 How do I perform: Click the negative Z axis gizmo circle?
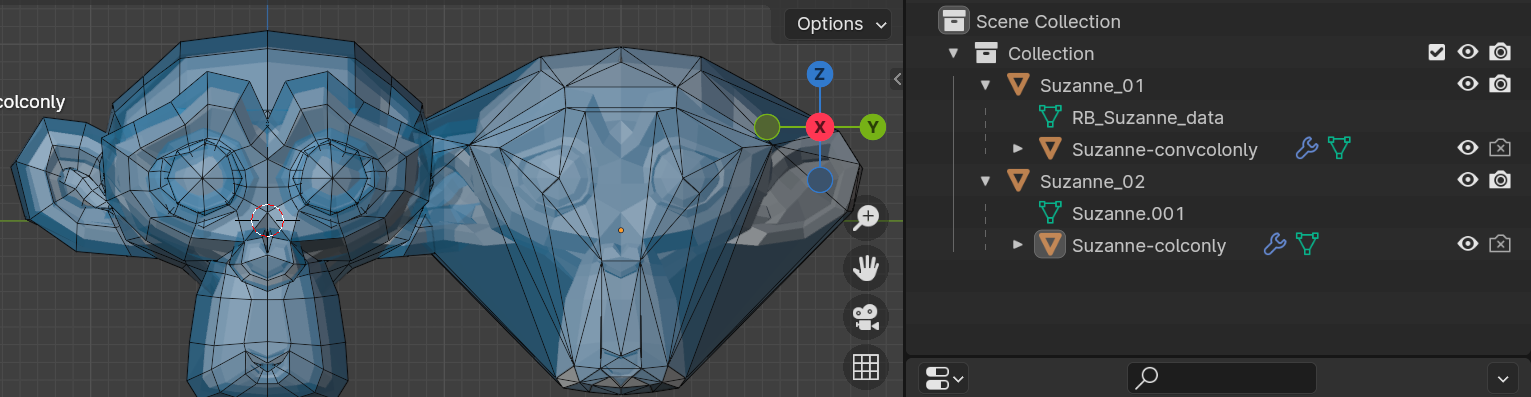(820, 180)
